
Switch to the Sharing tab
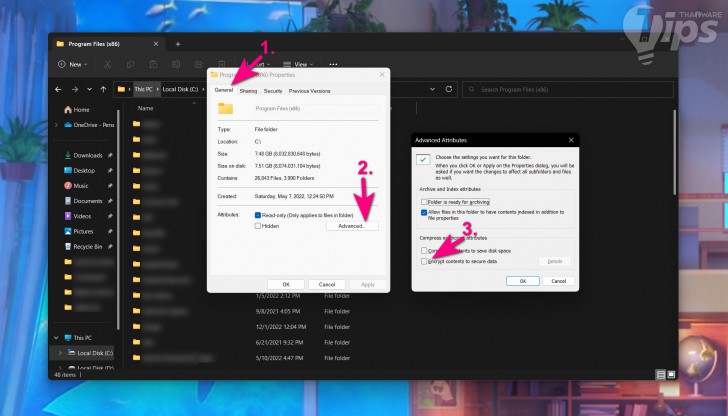coord(248,91)
